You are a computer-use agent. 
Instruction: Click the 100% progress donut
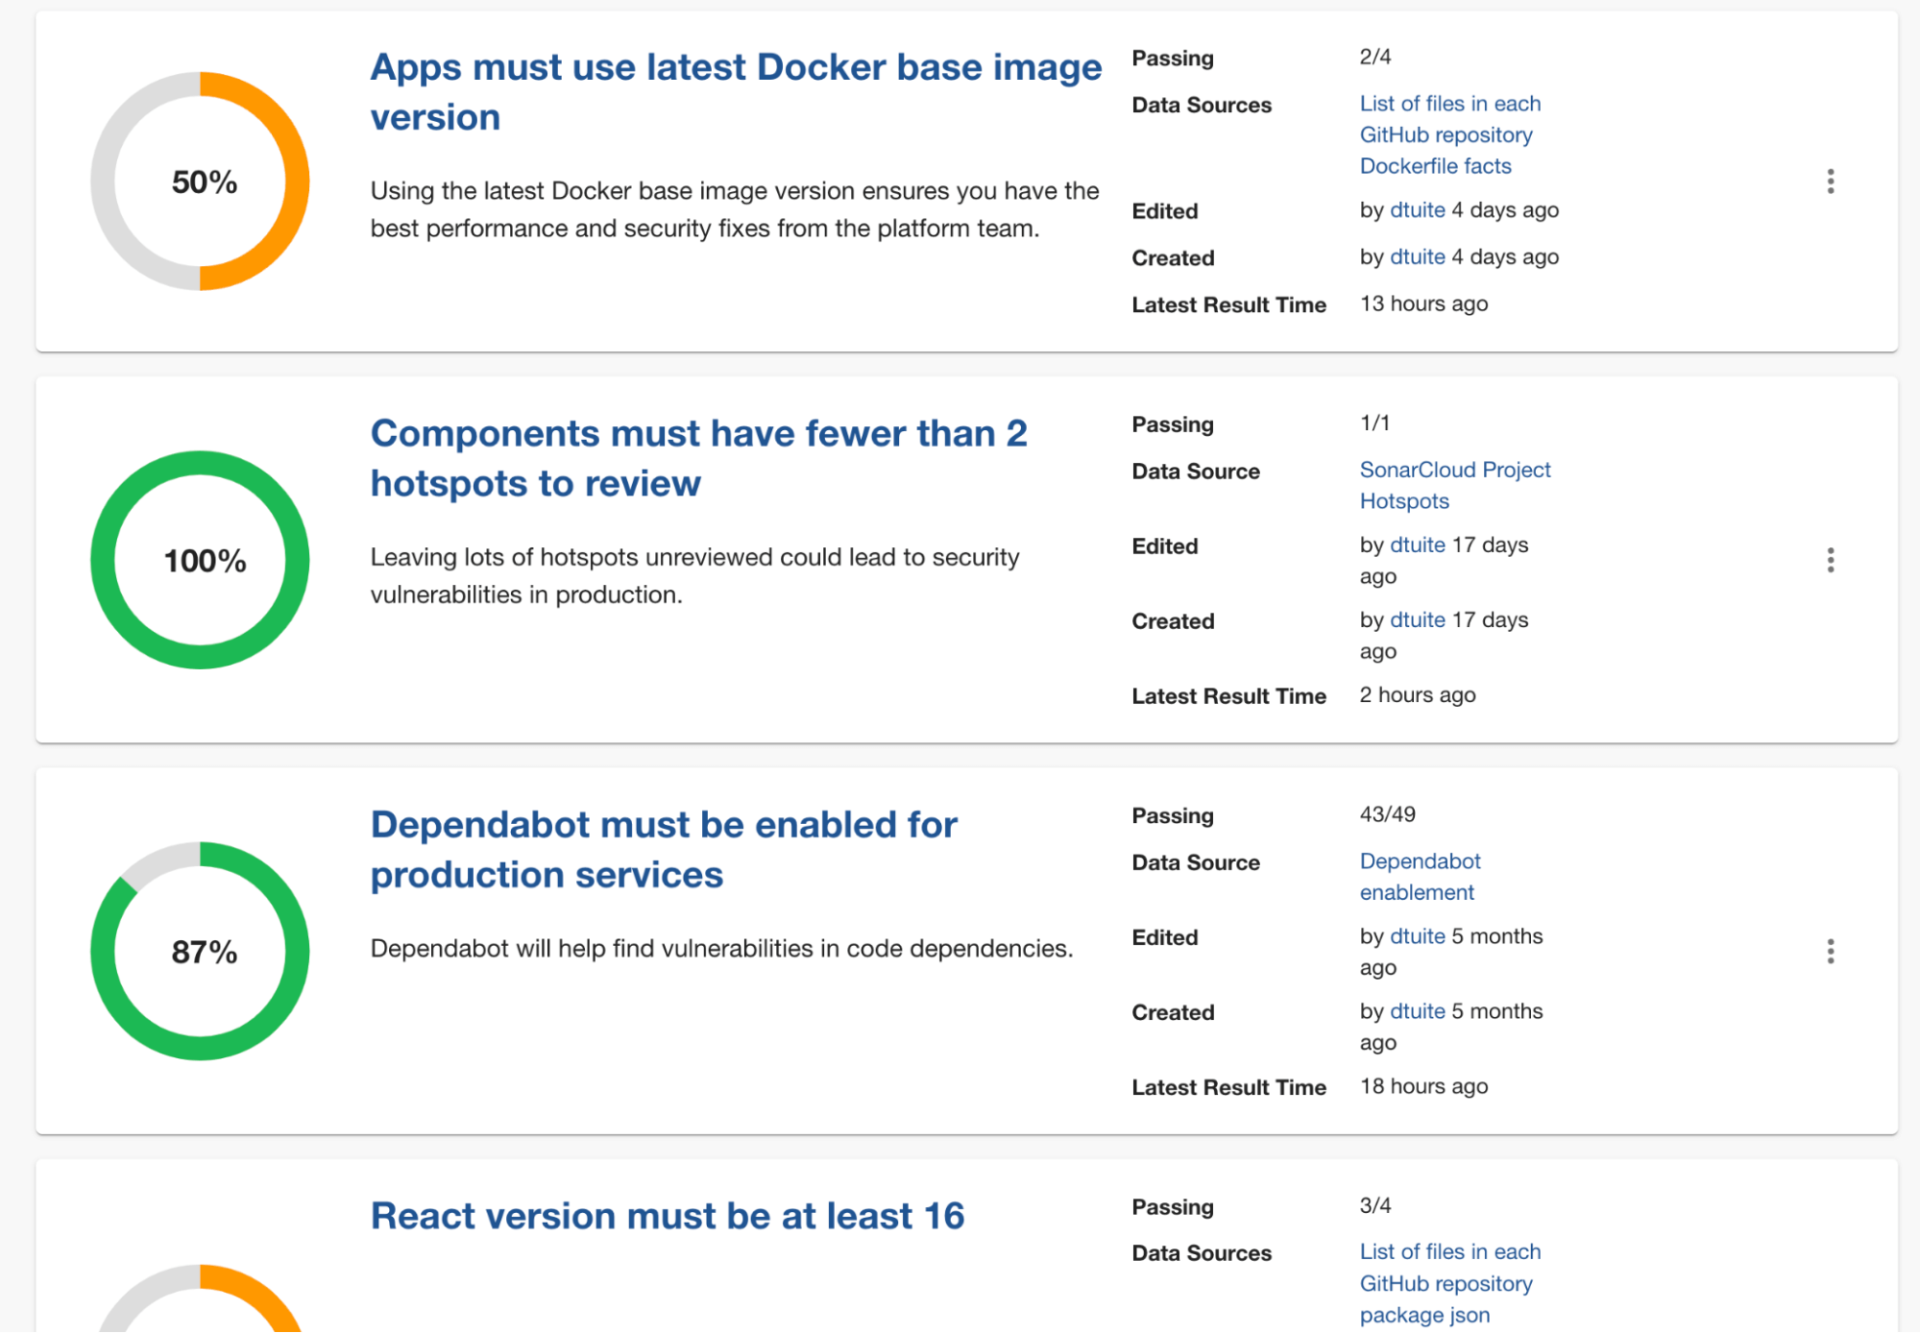(200, 560)
